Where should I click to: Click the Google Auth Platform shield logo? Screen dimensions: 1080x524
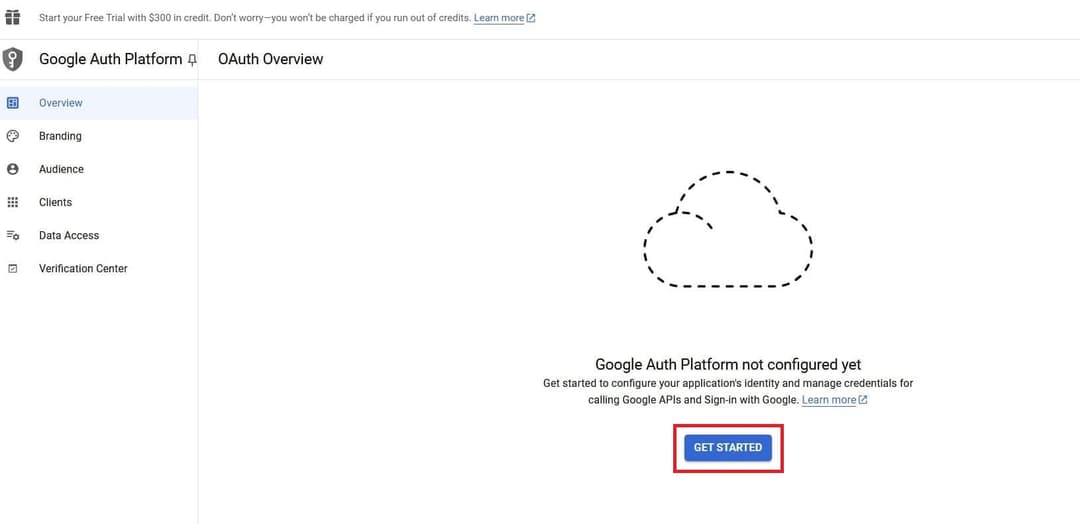coord(13,59)
